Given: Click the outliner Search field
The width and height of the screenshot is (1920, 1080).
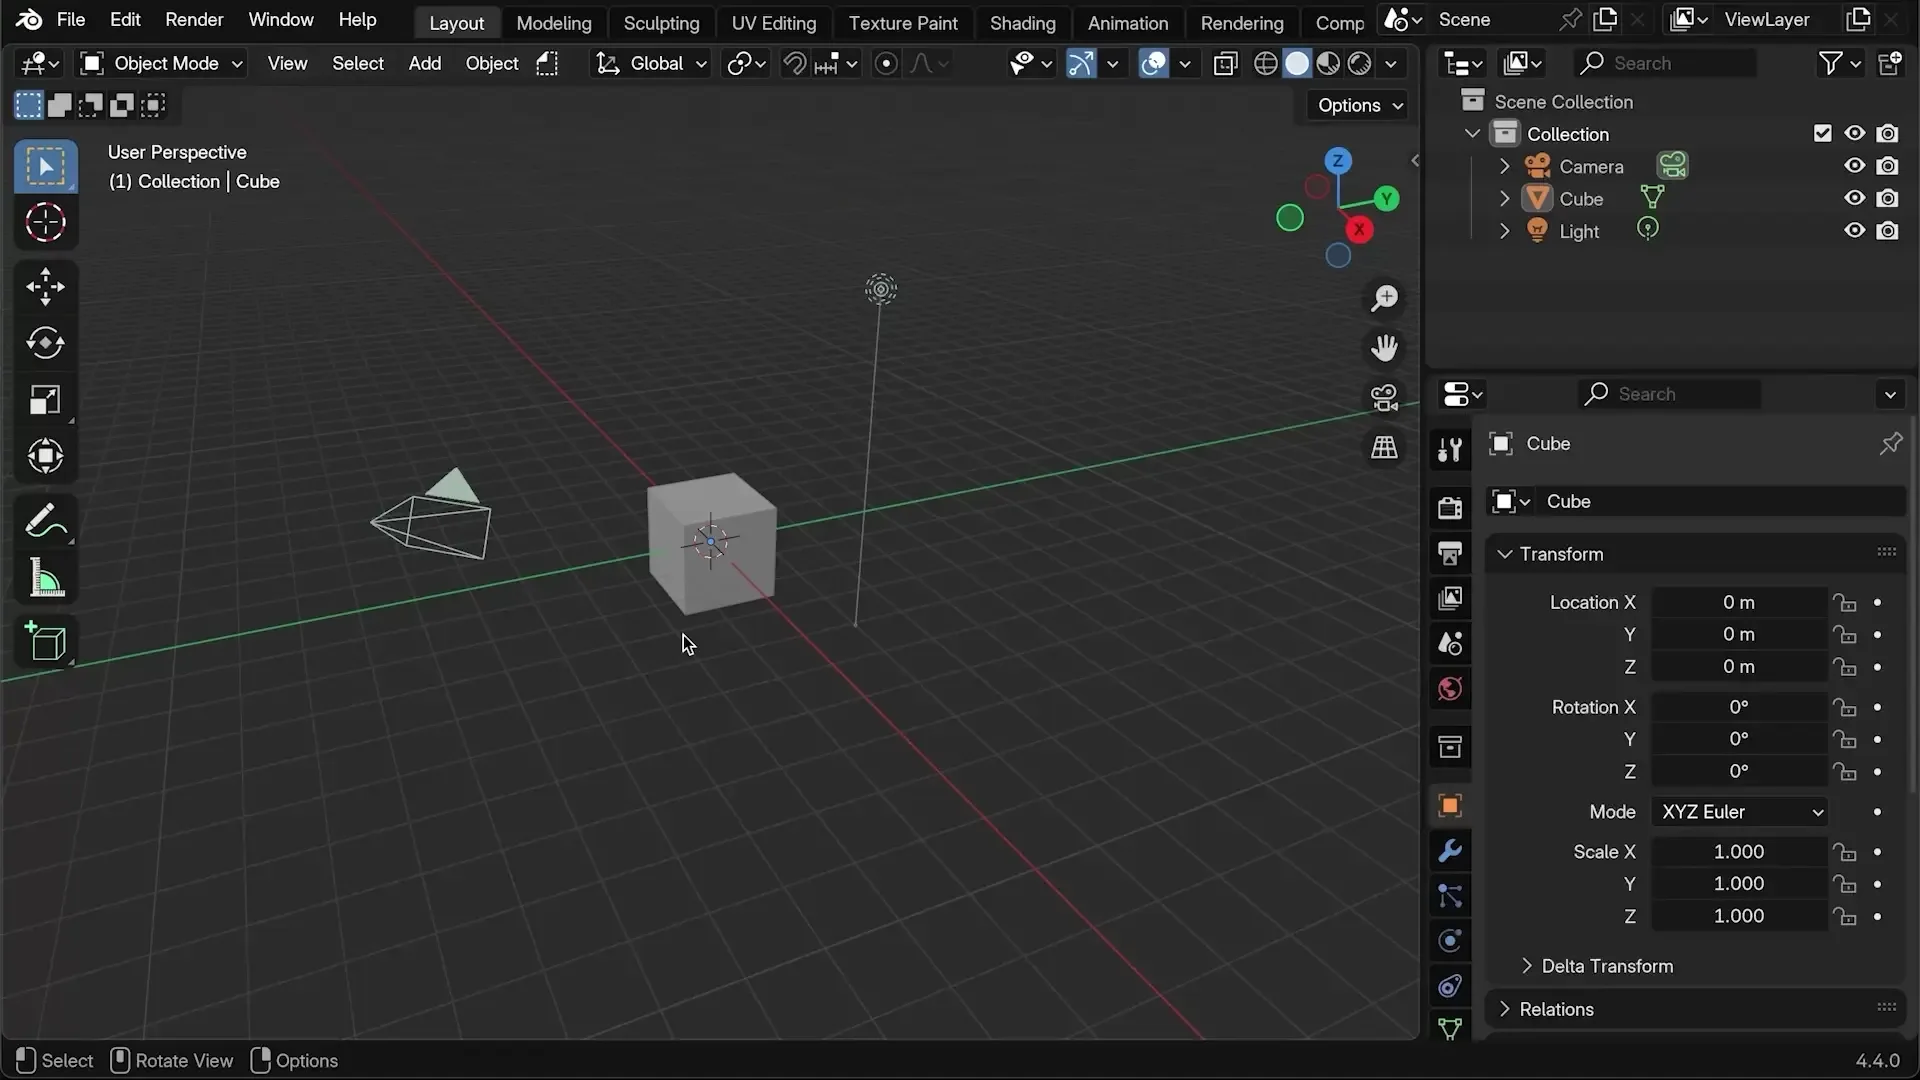Looking at the screenshot, I should [1665, 63].
